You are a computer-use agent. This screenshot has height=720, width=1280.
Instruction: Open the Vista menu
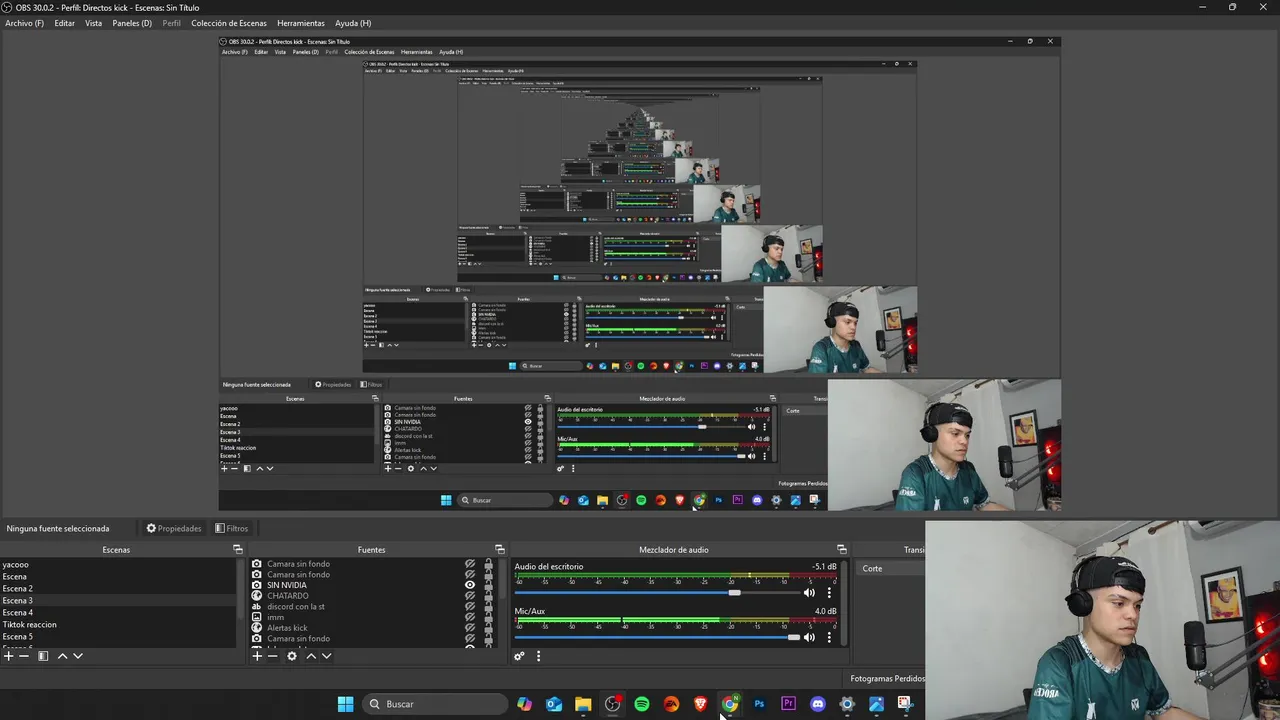93,23
